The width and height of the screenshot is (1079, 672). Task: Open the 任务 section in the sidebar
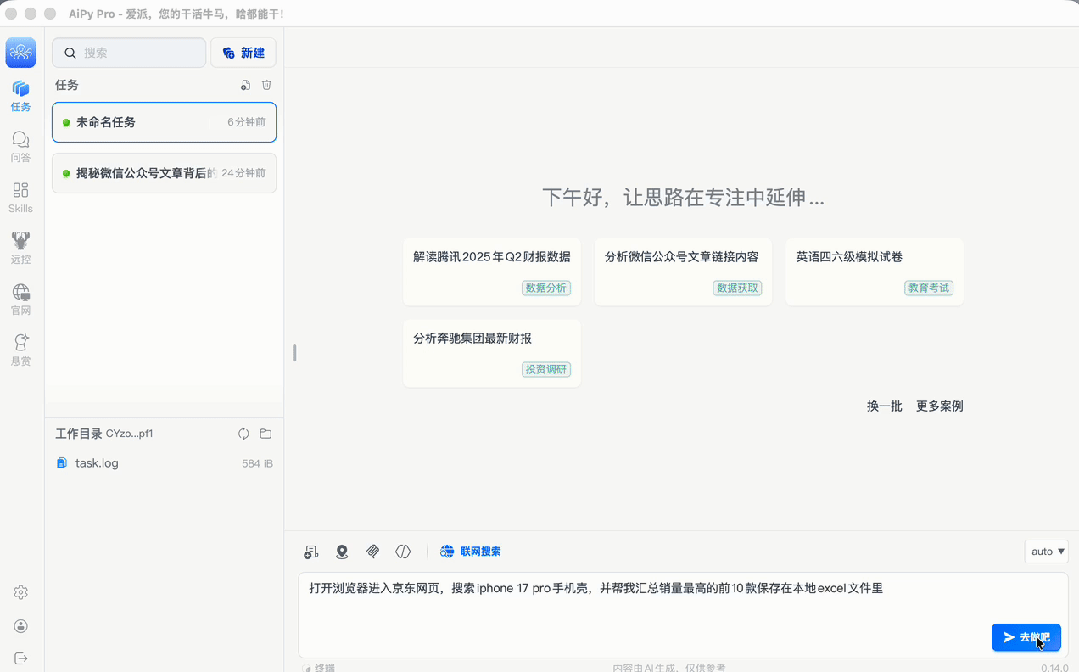click(21, 96)
